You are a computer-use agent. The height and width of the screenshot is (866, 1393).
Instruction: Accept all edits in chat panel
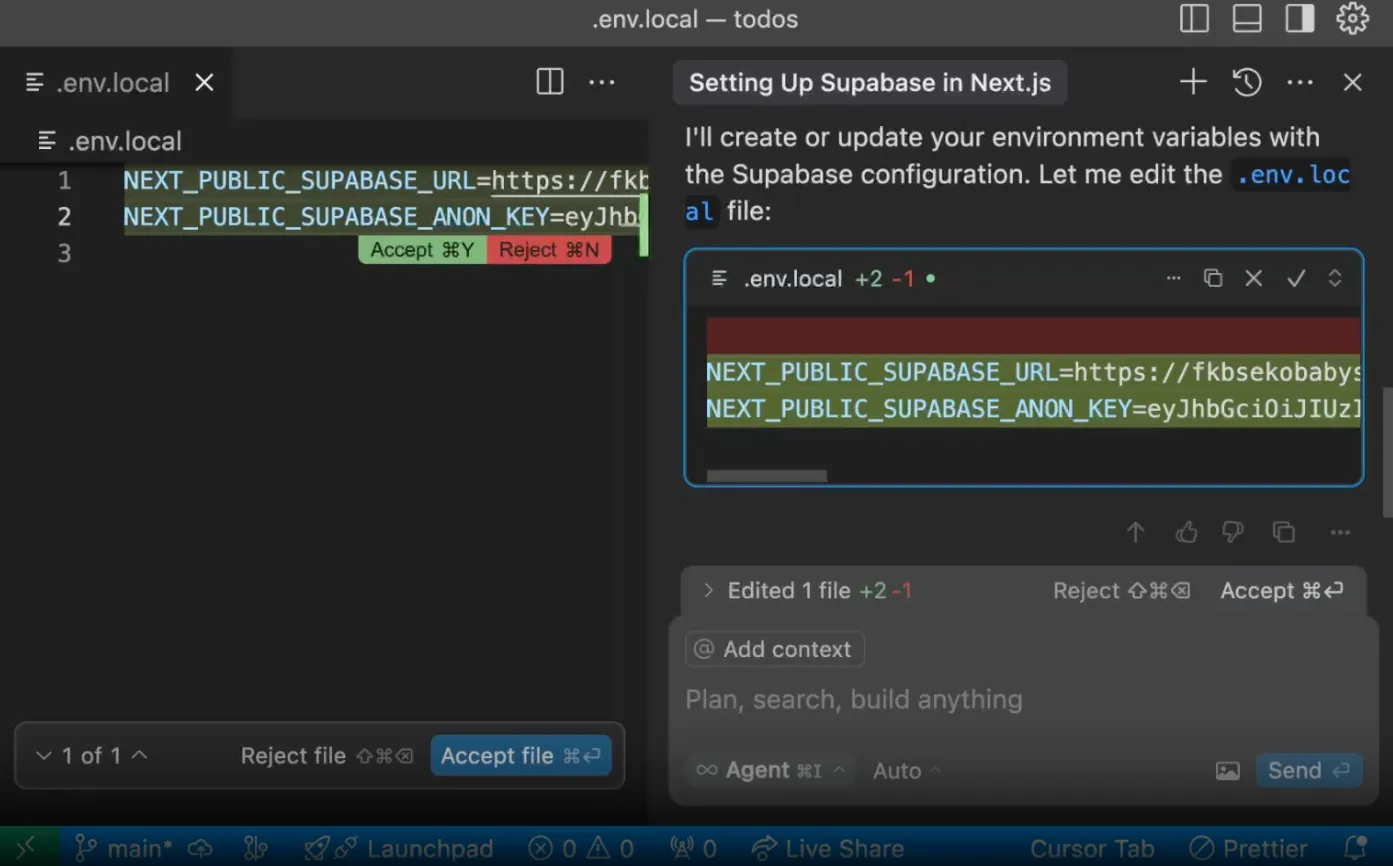click(1282, 591)
